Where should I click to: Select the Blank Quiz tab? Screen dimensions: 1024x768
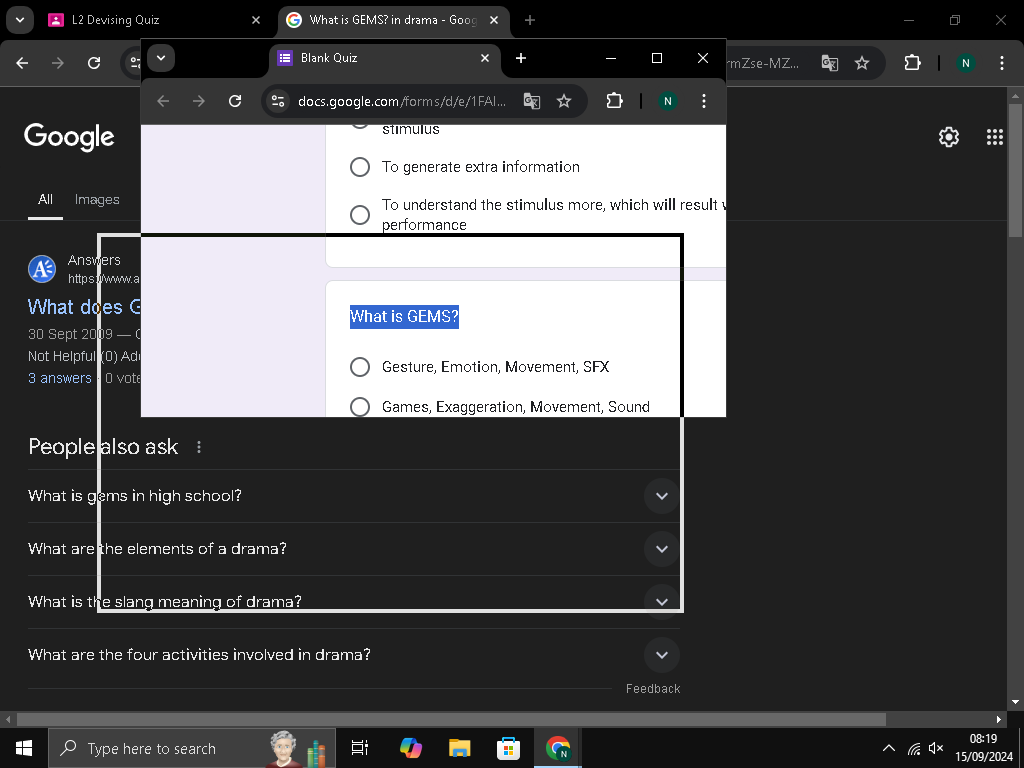[x=385, y=58]
